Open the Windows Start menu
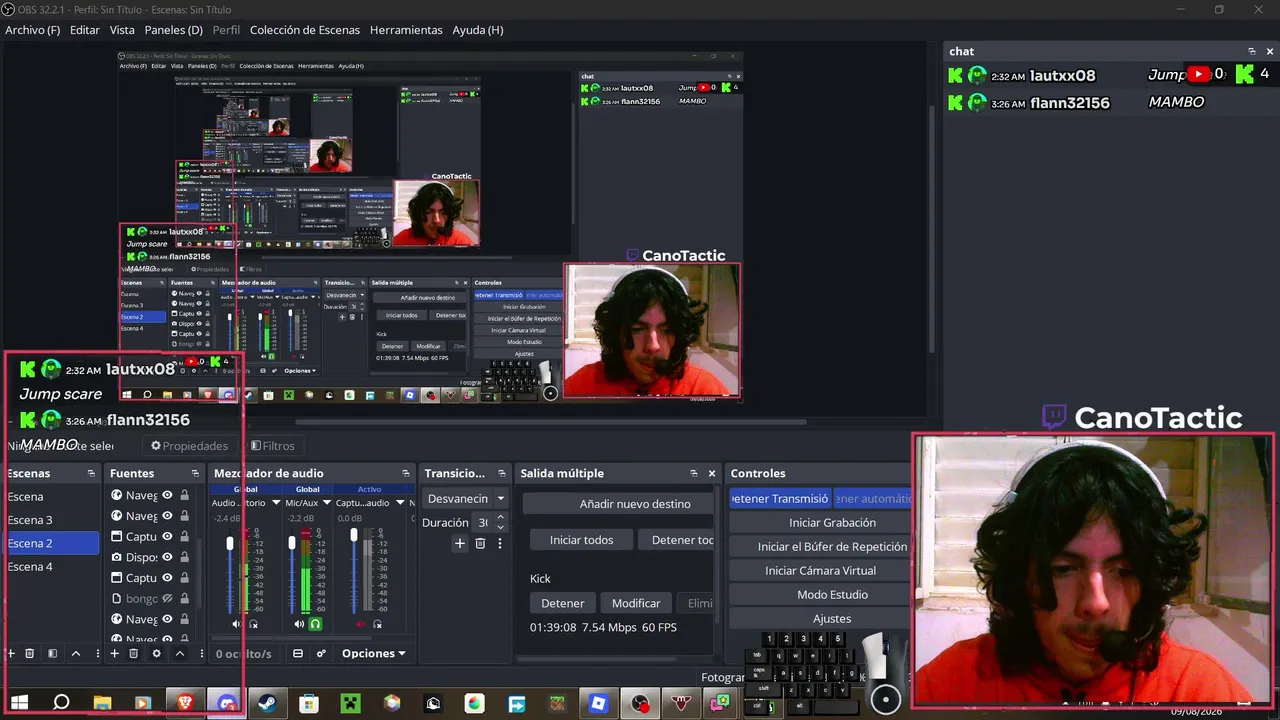Viewport: 1280px width, 720px height. pyautogui.click(x=19, y=703)
